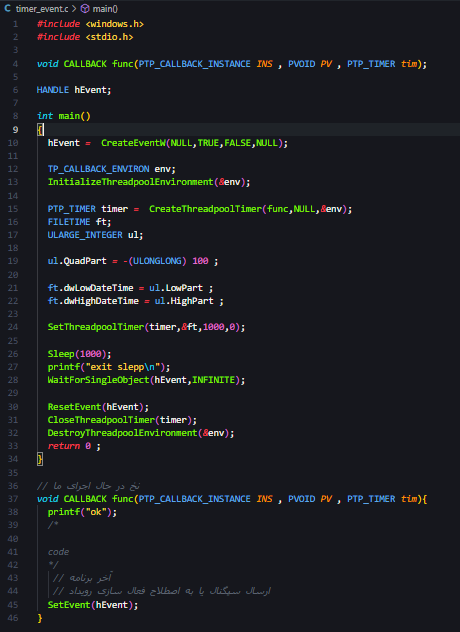Click "FILETIME ft;" declaration
This screenshot has width=460, height=632.
[x=79, y=222]
